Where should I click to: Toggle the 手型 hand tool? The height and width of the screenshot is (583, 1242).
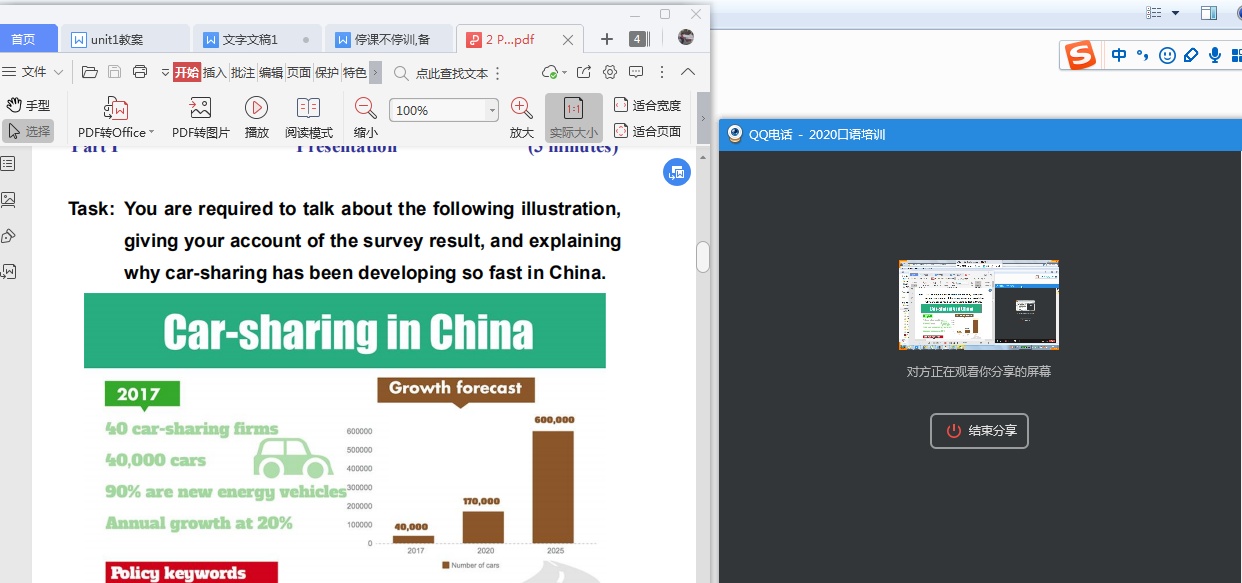(28, 105)
